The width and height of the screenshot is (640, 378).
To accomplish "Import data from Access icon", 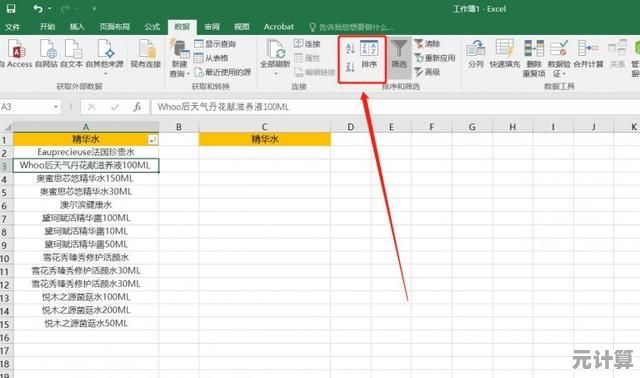I will tap(16, 53).
